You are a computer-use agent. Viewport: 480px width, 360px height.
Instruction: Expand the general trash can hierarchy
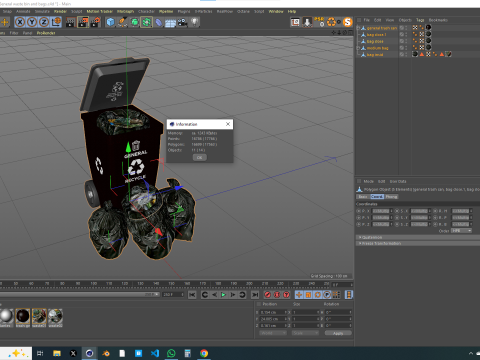pyautogui.click(x=358, y=28)
